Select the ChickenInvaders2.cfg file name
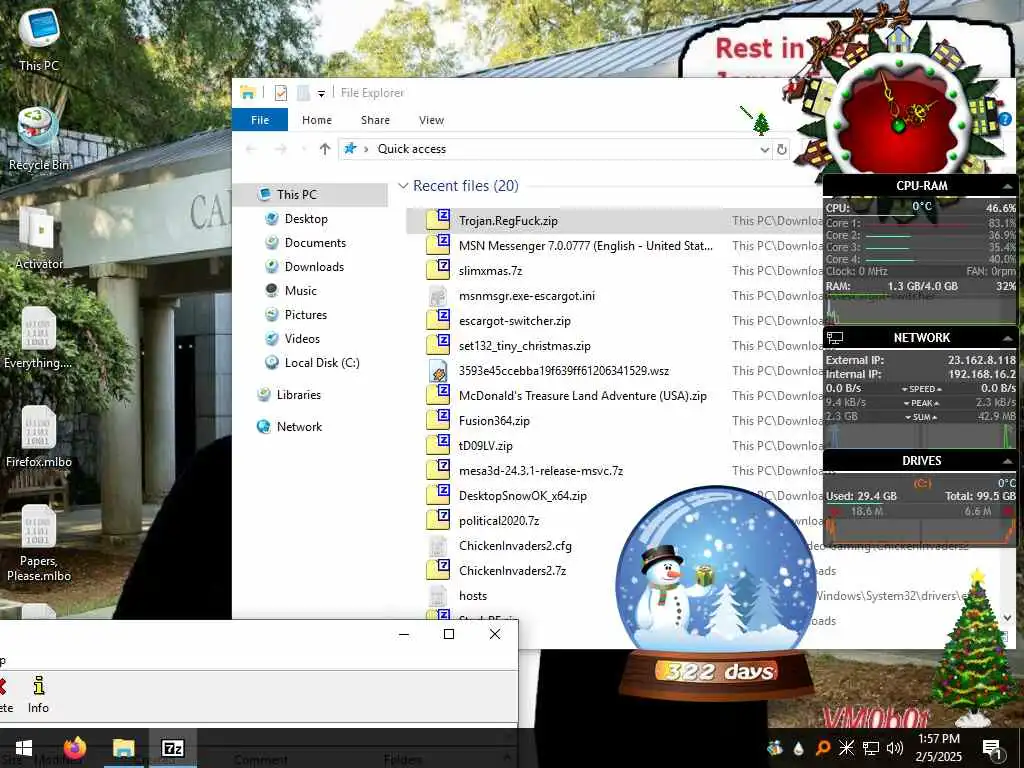1024x768 pixels. click(515, 545)
